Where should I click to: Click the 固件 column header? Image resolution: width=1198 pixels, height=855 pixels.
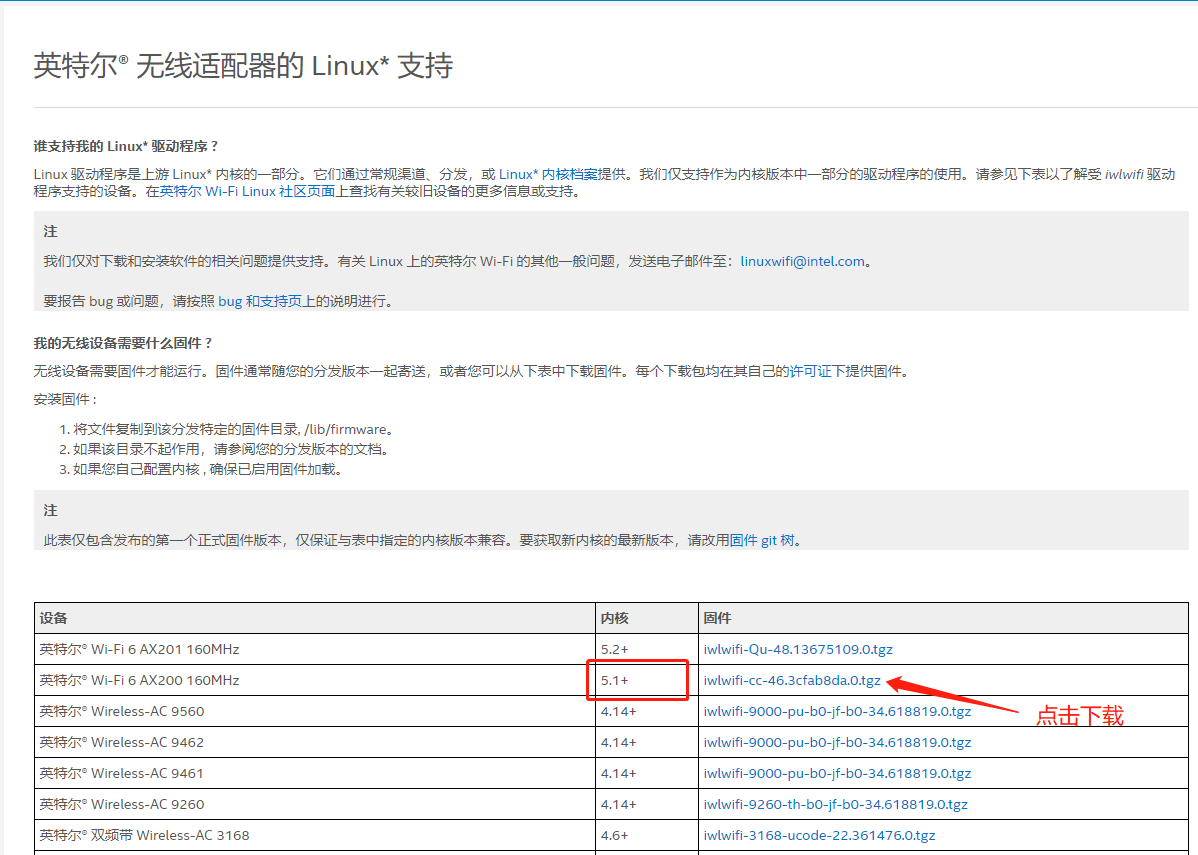[943, 618]
